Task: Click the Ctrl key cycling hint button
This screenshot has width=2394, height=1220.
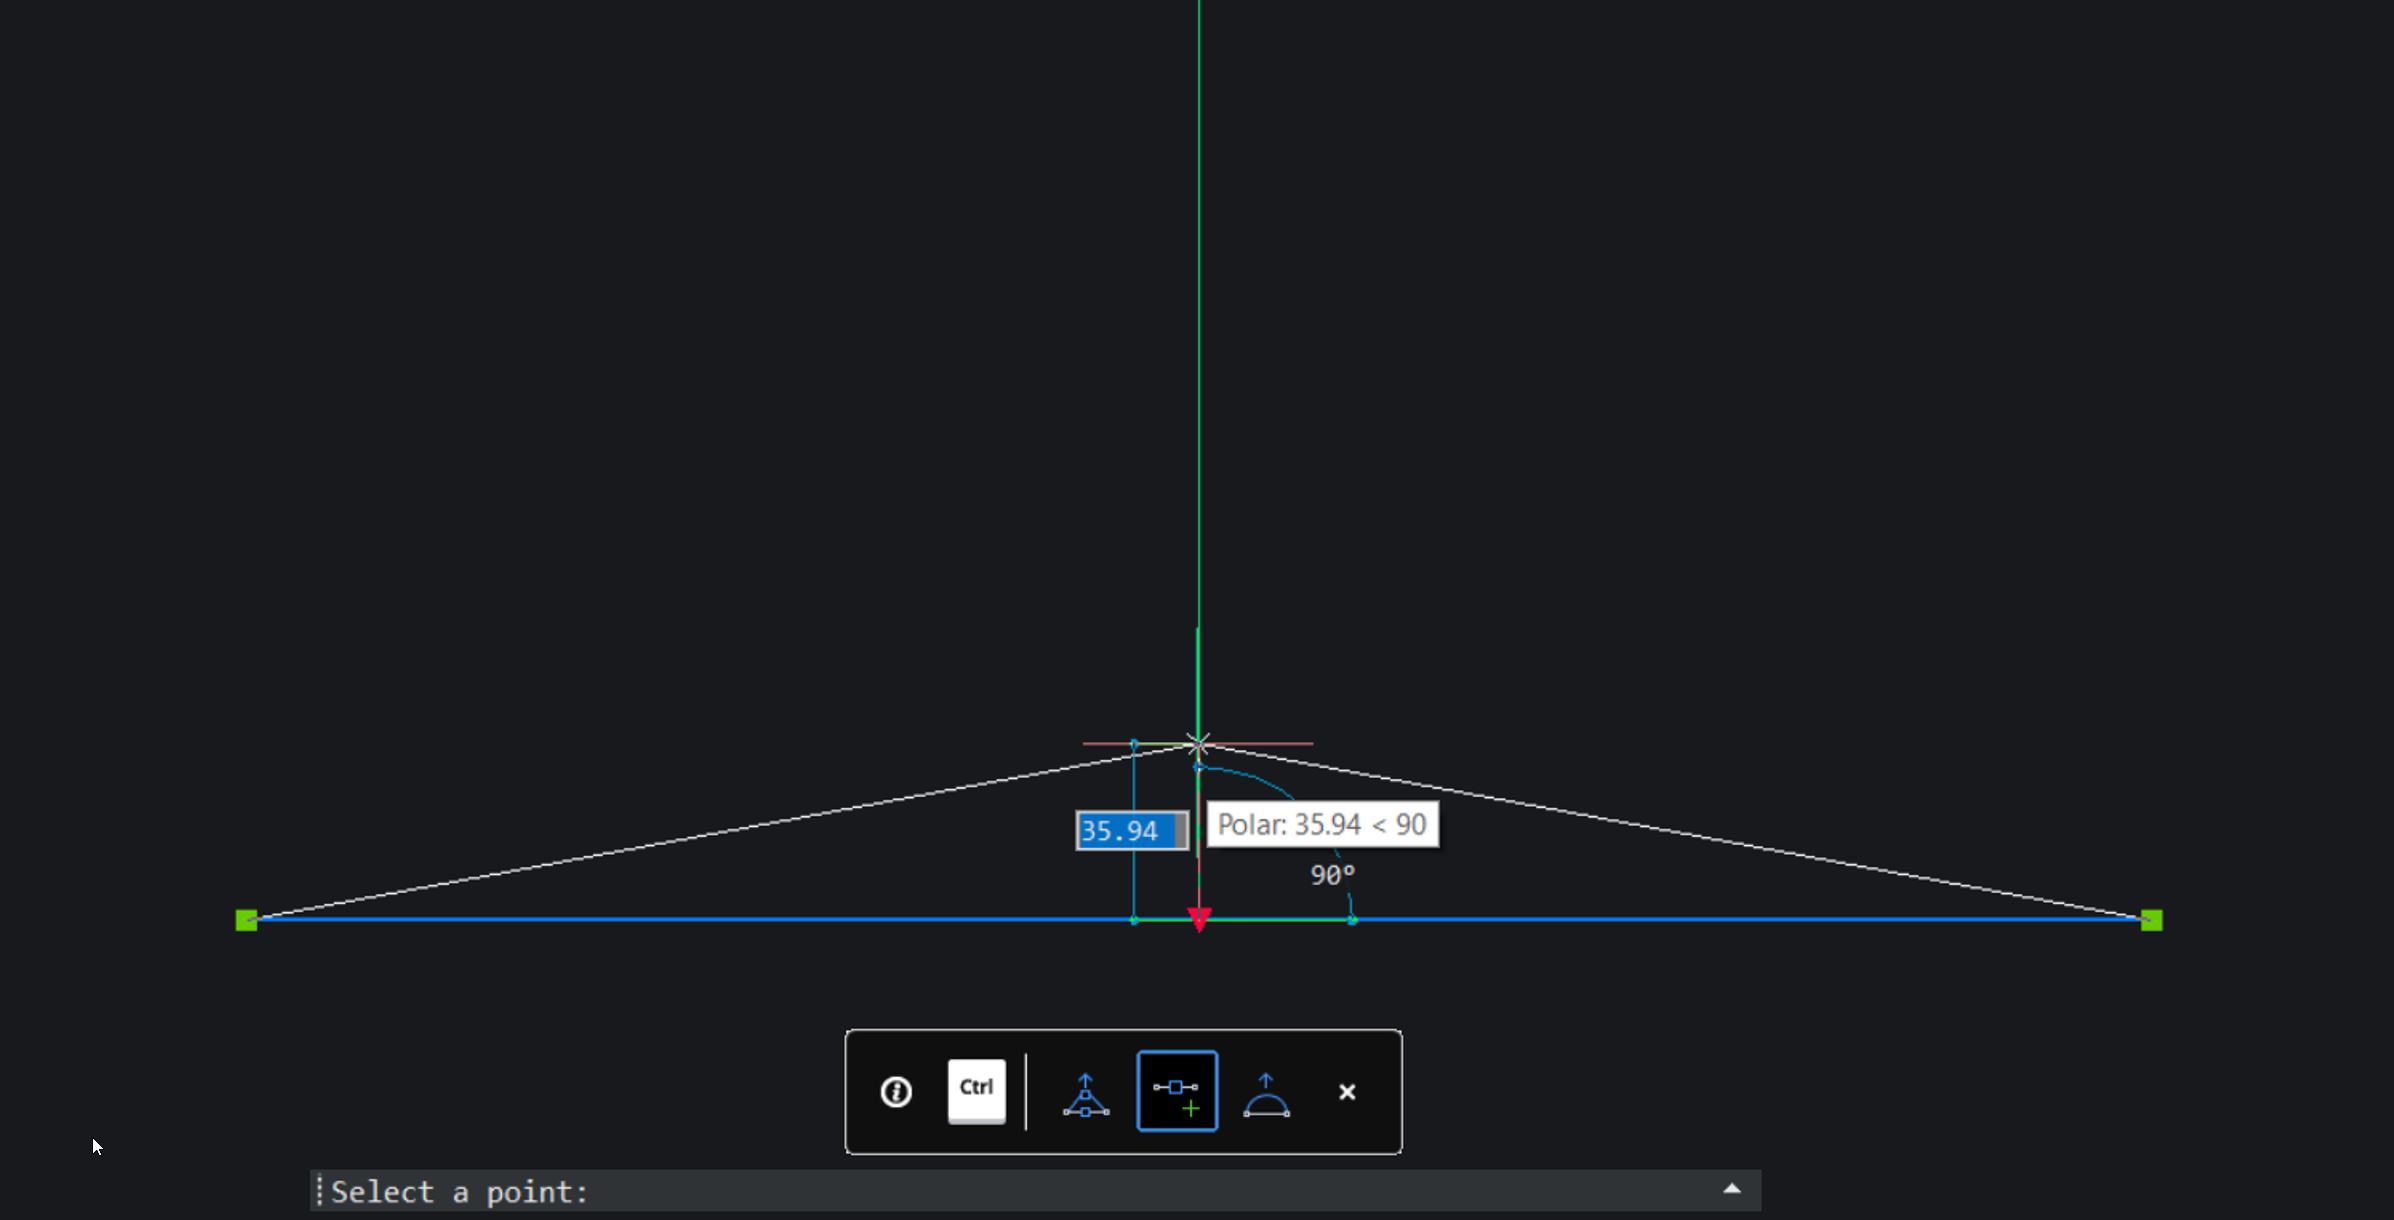Action: pyautogui.click(x=976, y=1091)
